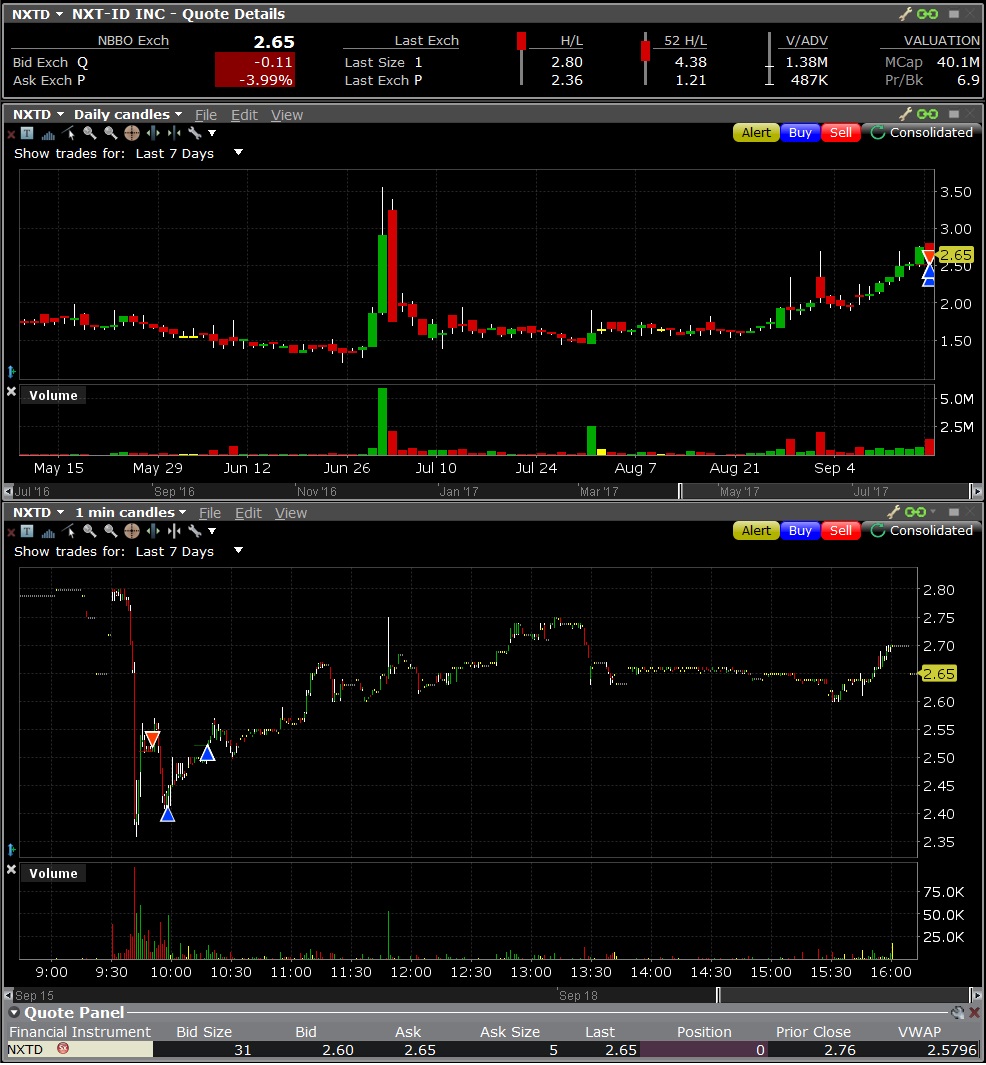Viewport: 986px width, 1065px height.
Task: Click Alert button in 1 min chart
Action: (756, 530)
